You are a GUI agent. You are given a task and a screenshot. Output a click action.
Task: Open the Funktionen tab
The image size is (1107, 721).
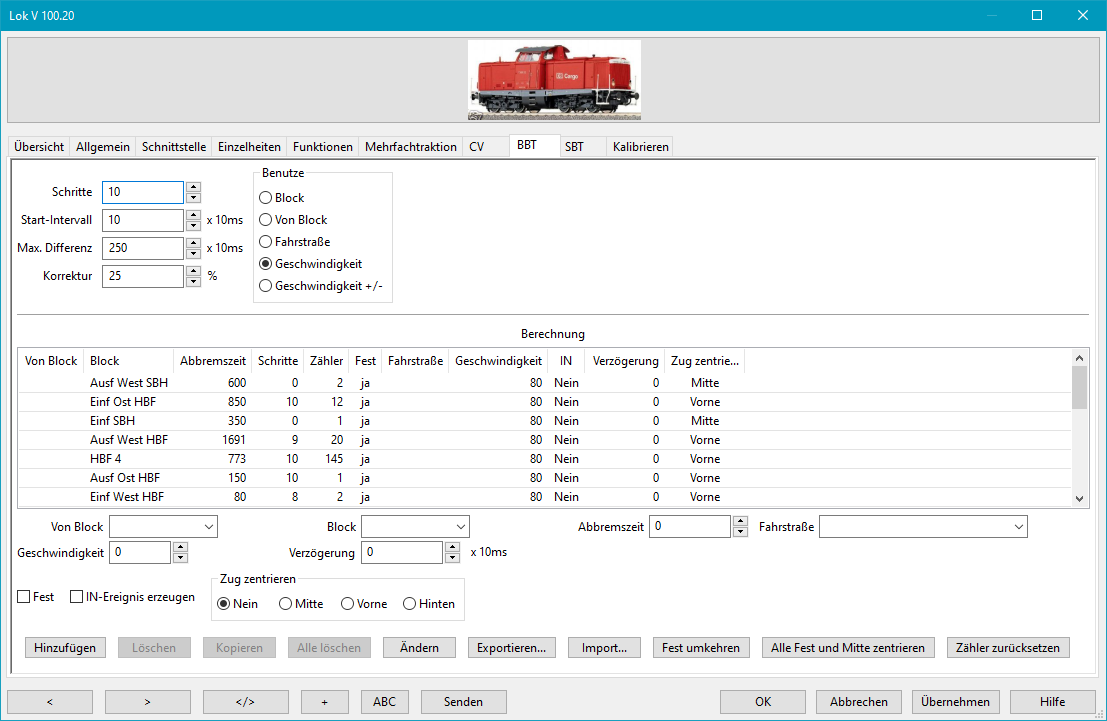tap(322, 147)
